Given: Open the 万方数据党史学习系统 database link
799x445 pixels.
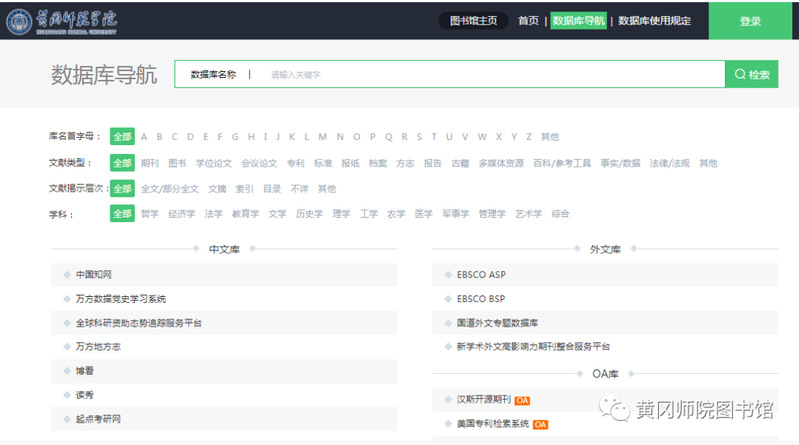Looking at the screenshot, I should [120, 298].
